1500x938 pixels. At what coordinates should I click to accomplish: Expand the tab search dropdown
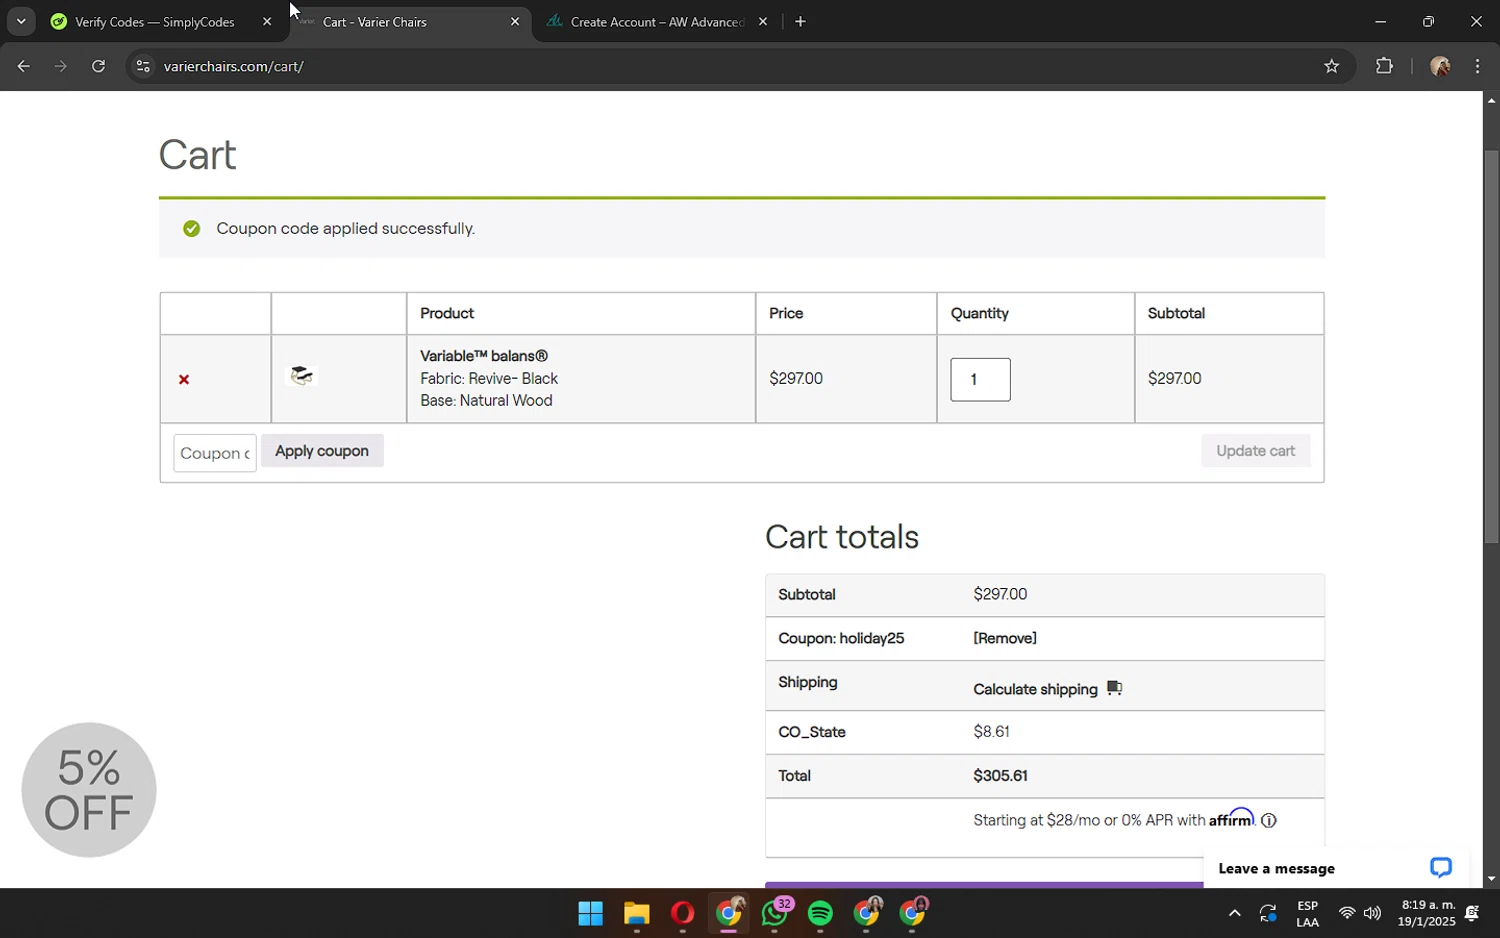click(x=21, y=22)
